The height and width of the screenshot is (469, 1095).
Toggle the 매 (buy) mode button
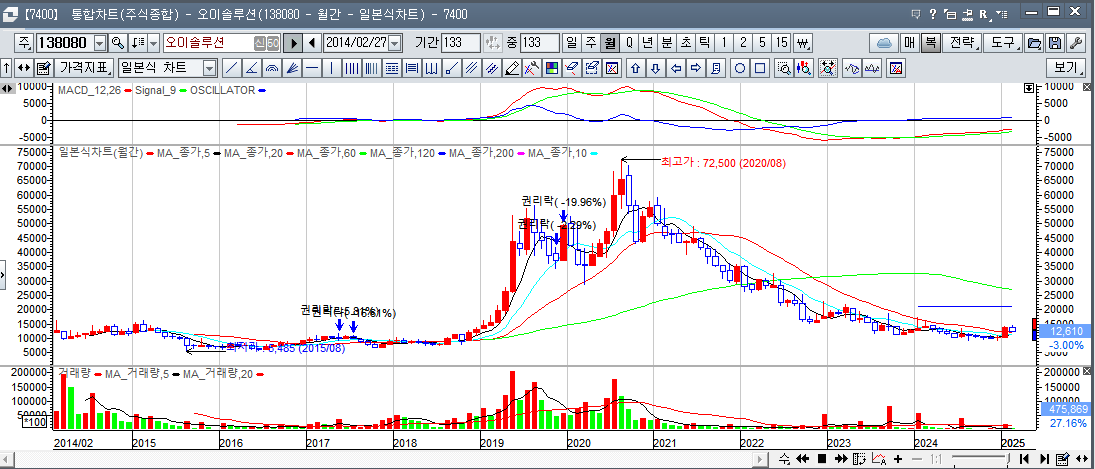(x=910, y=43)
